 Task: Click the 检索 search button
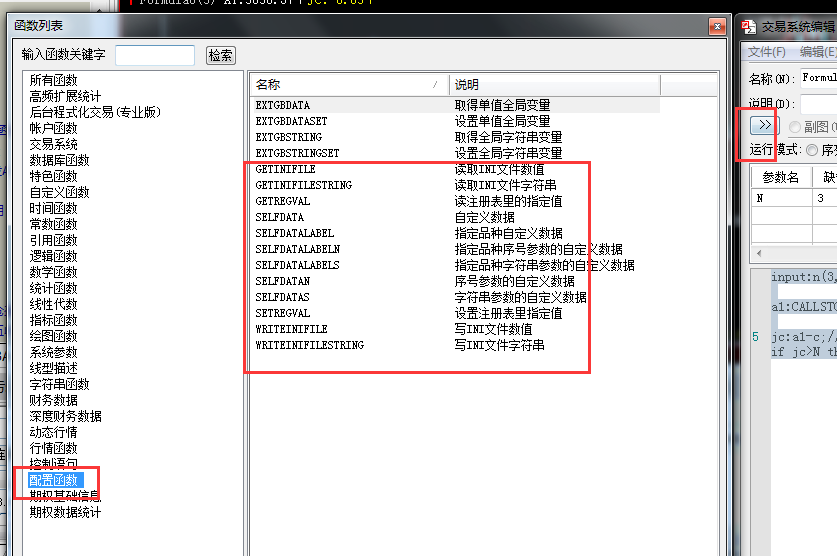(x=220, y=55)
